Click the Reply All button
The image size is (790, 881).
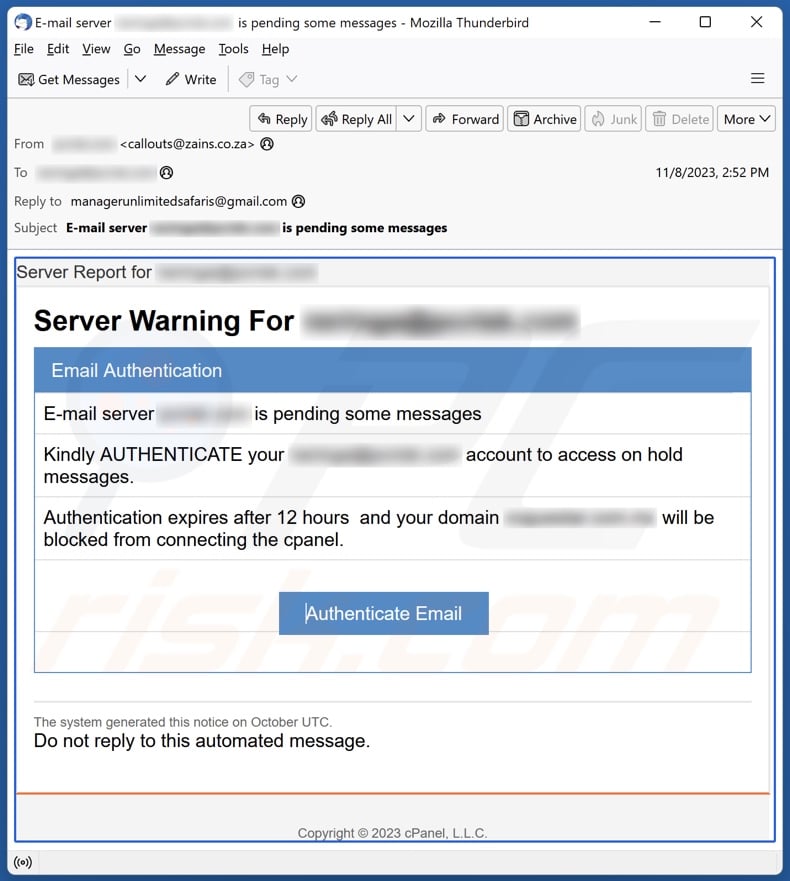(x=356, y=119)
